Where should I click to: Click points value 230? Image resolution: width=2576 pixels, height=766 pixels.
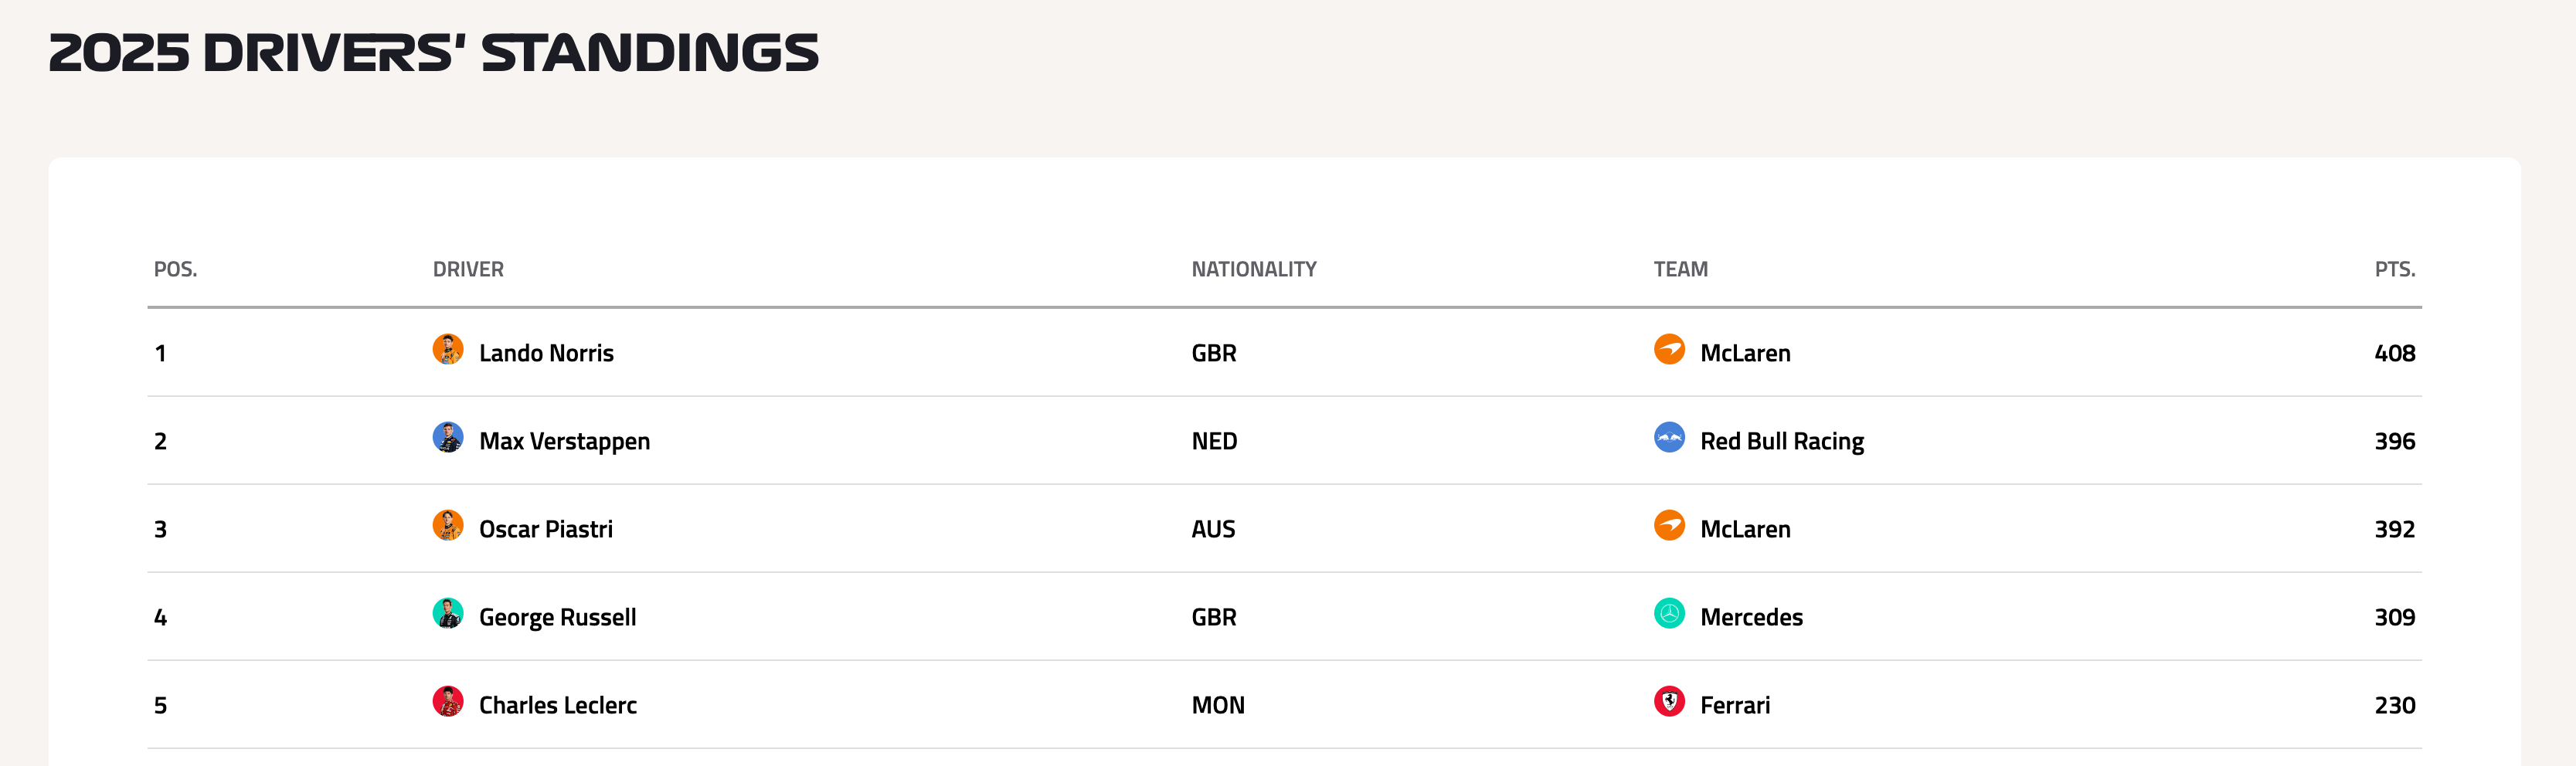[x=2395, y=705]
